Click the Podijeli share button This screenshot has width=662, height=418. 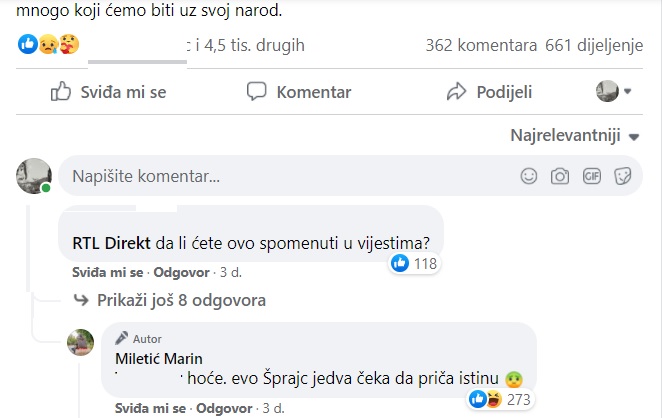[x=489, y=92]
